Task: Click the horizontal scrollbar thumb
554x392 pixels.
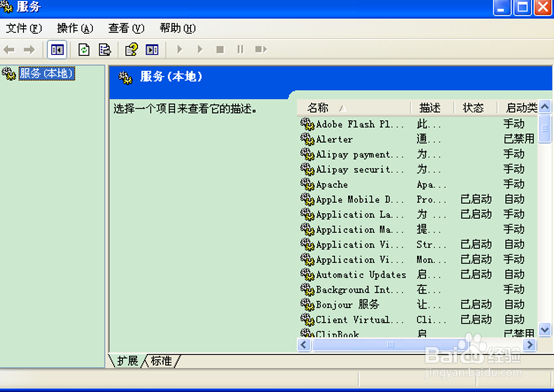Action: tap(390, 344)
